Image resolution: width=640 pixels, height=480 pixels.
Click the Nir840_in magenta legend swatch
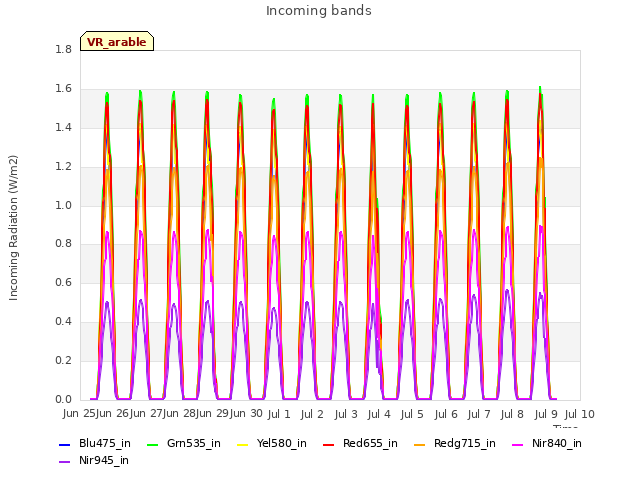pos(518,444)
